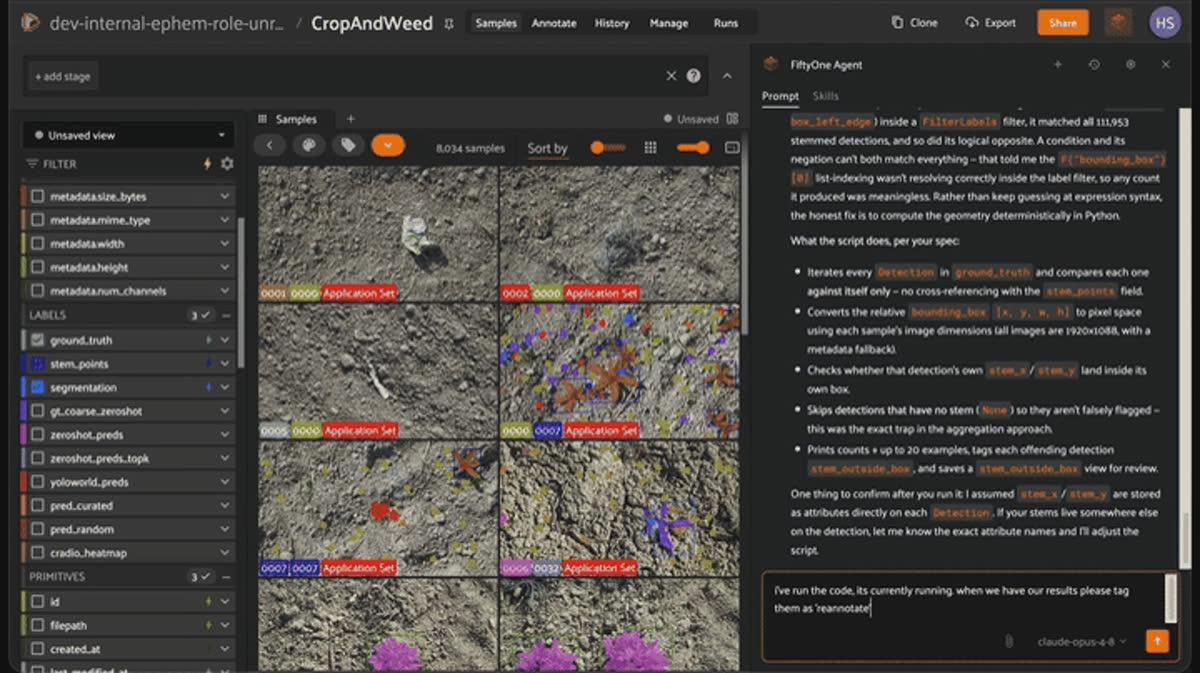Open the view bar help icon
Viewport: 1200px width, 673px height.
pyautogui.click(x=693, y=76)
